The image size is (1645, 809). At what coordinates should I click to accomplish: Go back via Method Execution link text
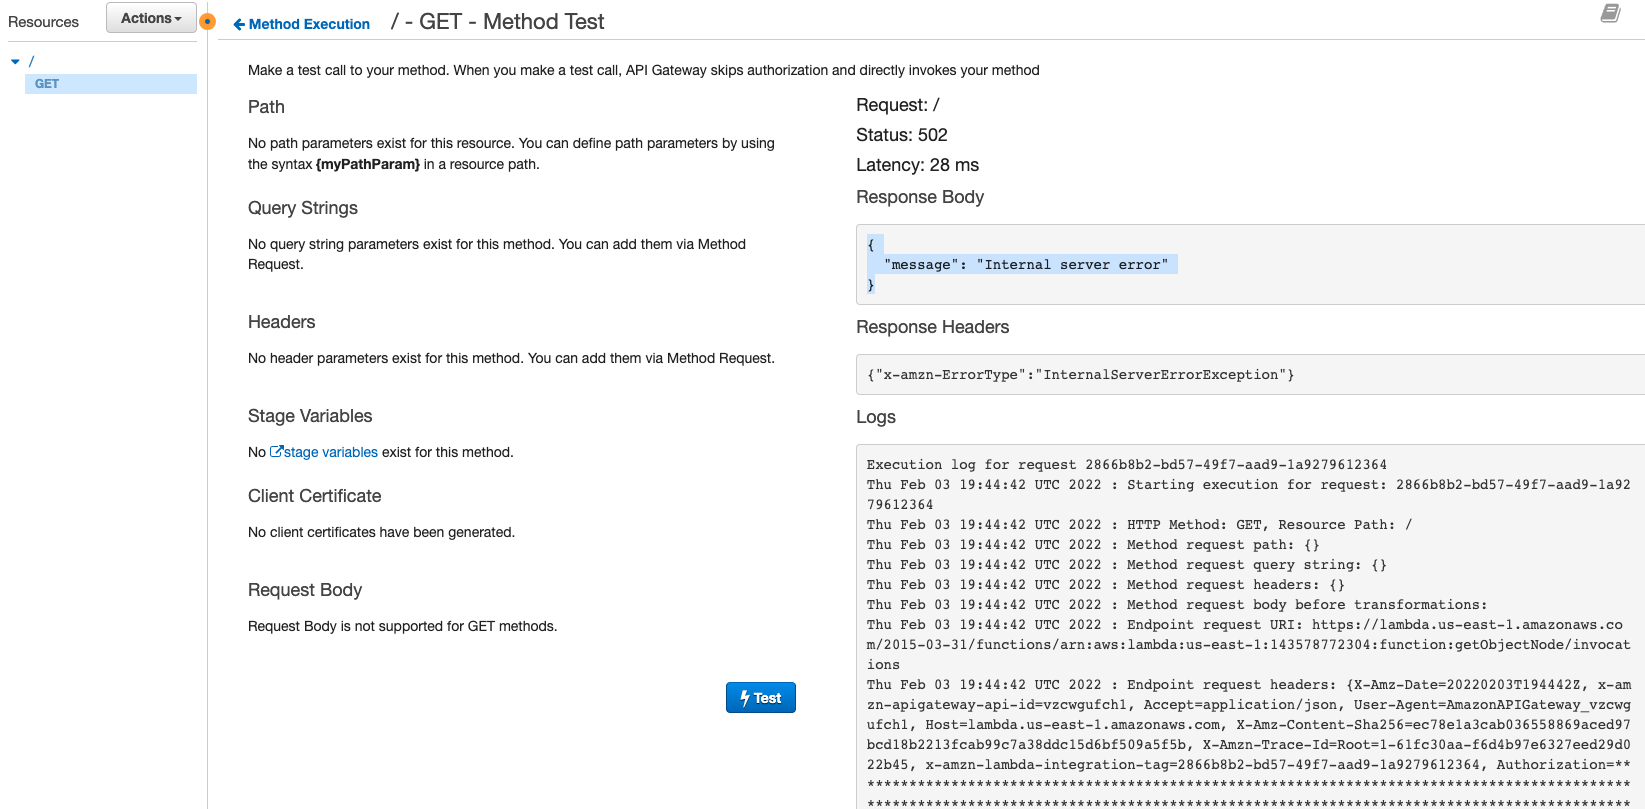[309, 24]
